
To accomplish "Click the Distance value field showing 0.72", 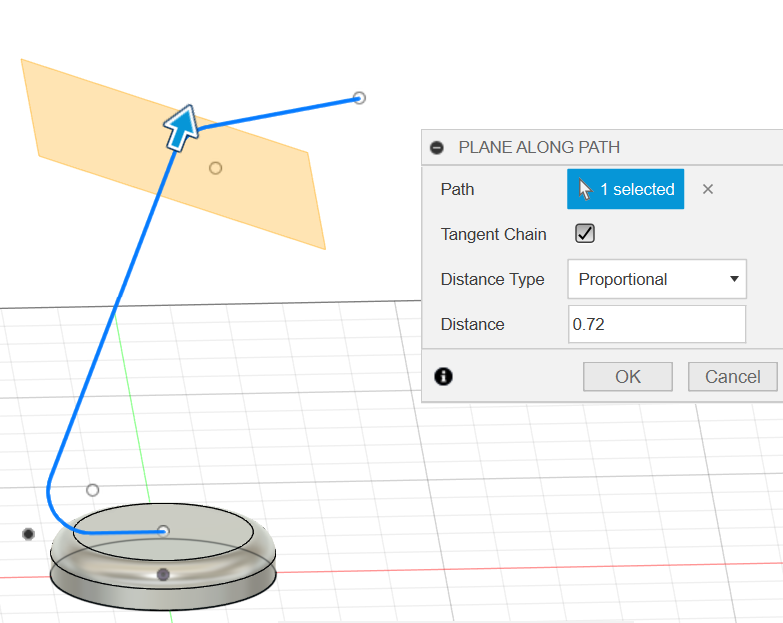I will point(656,324).
